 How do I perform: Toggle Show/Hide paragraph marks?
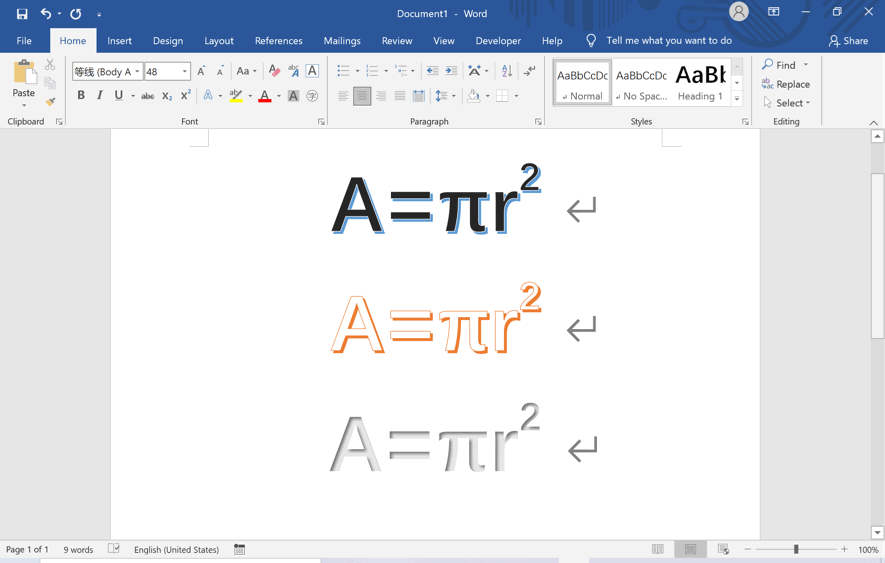(x=530, y=71)
